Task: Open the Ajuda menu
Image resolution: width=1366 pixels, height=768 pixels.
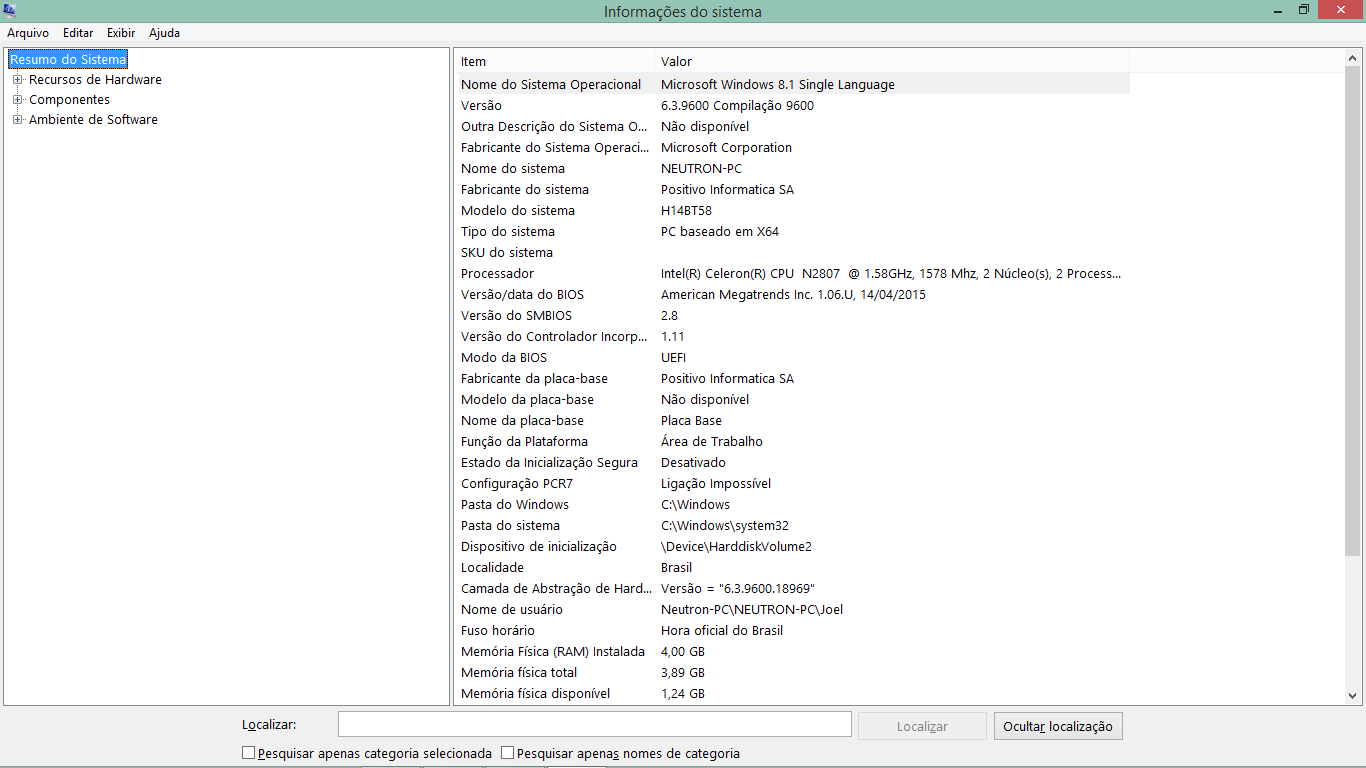Action: [164, 33]
